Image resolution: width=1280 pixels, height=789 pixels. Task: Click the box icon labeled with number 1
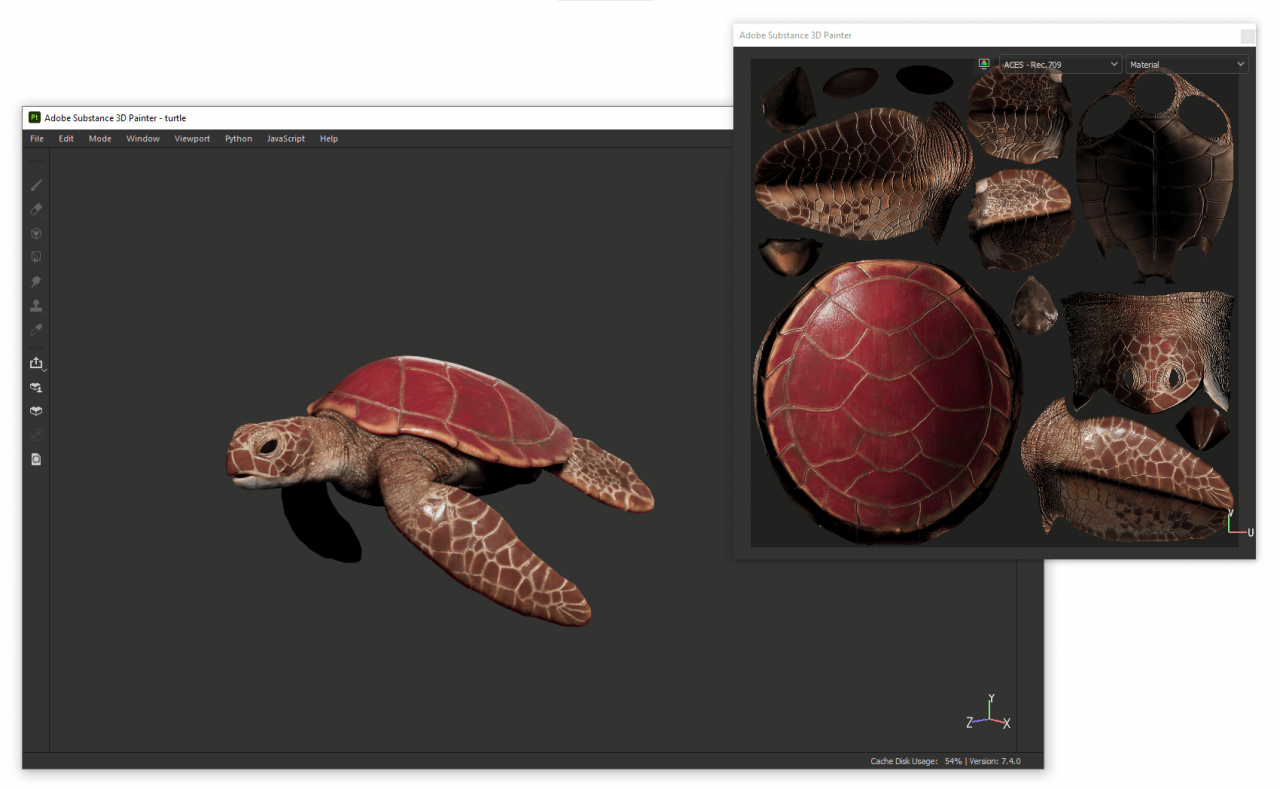tap(36, 387)
